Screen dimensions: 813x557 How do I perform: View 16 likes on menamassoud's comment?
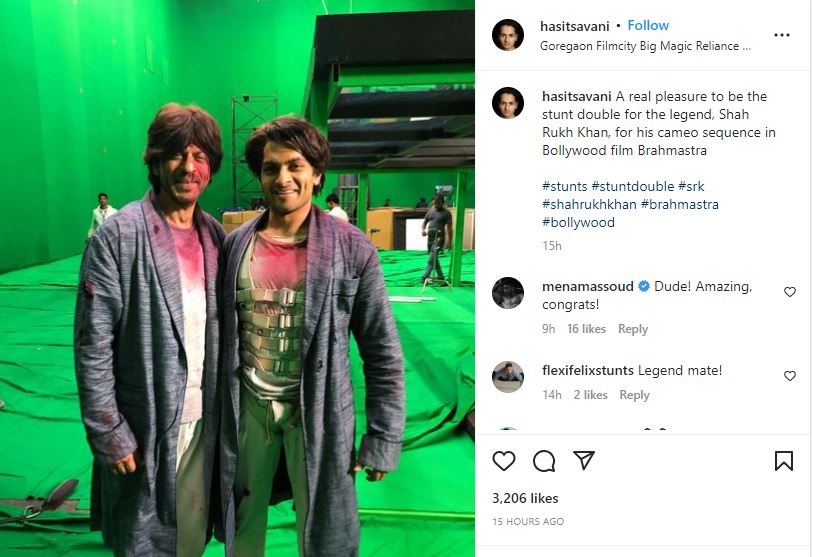point(586,329)
